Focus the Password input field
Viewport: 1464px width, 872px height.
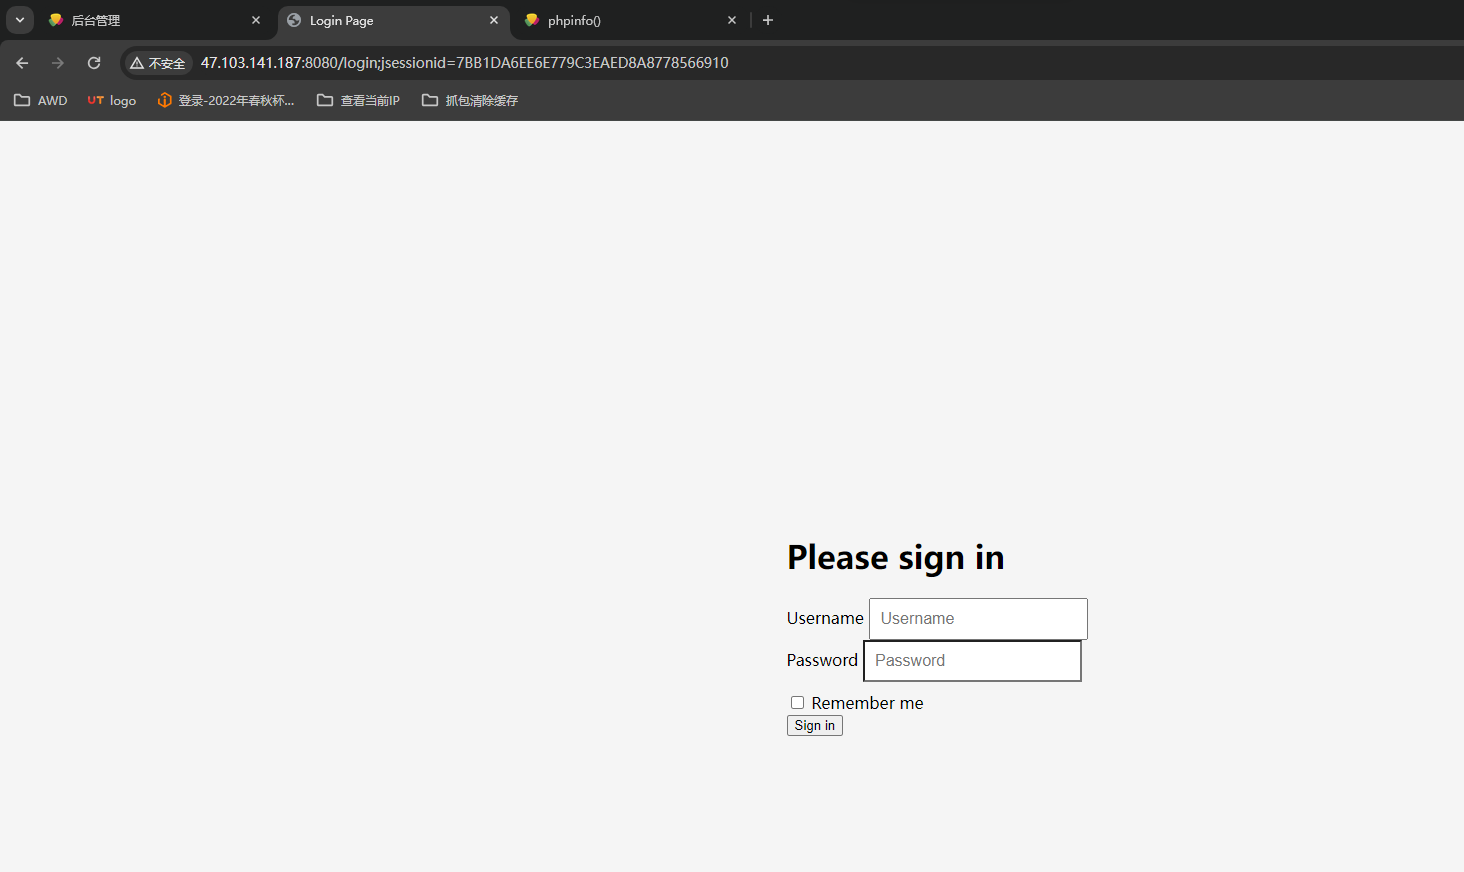972,661
